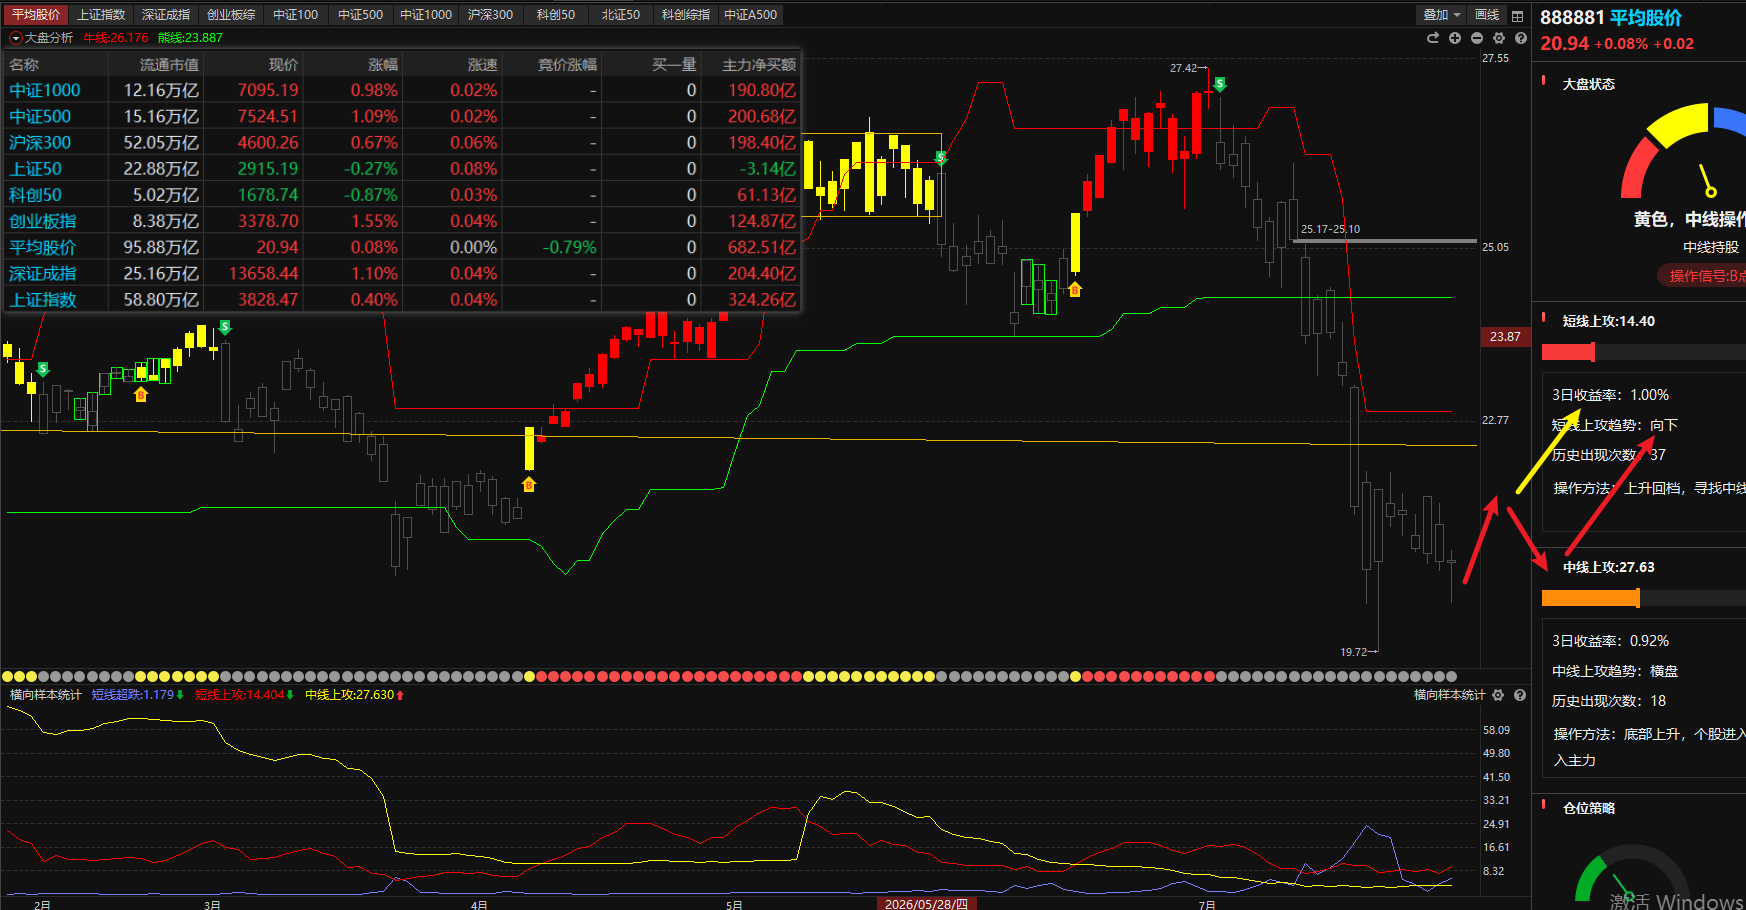Click the share/redo arrow icon above the chart
1746x910 pixels.
coord(1432,38)
